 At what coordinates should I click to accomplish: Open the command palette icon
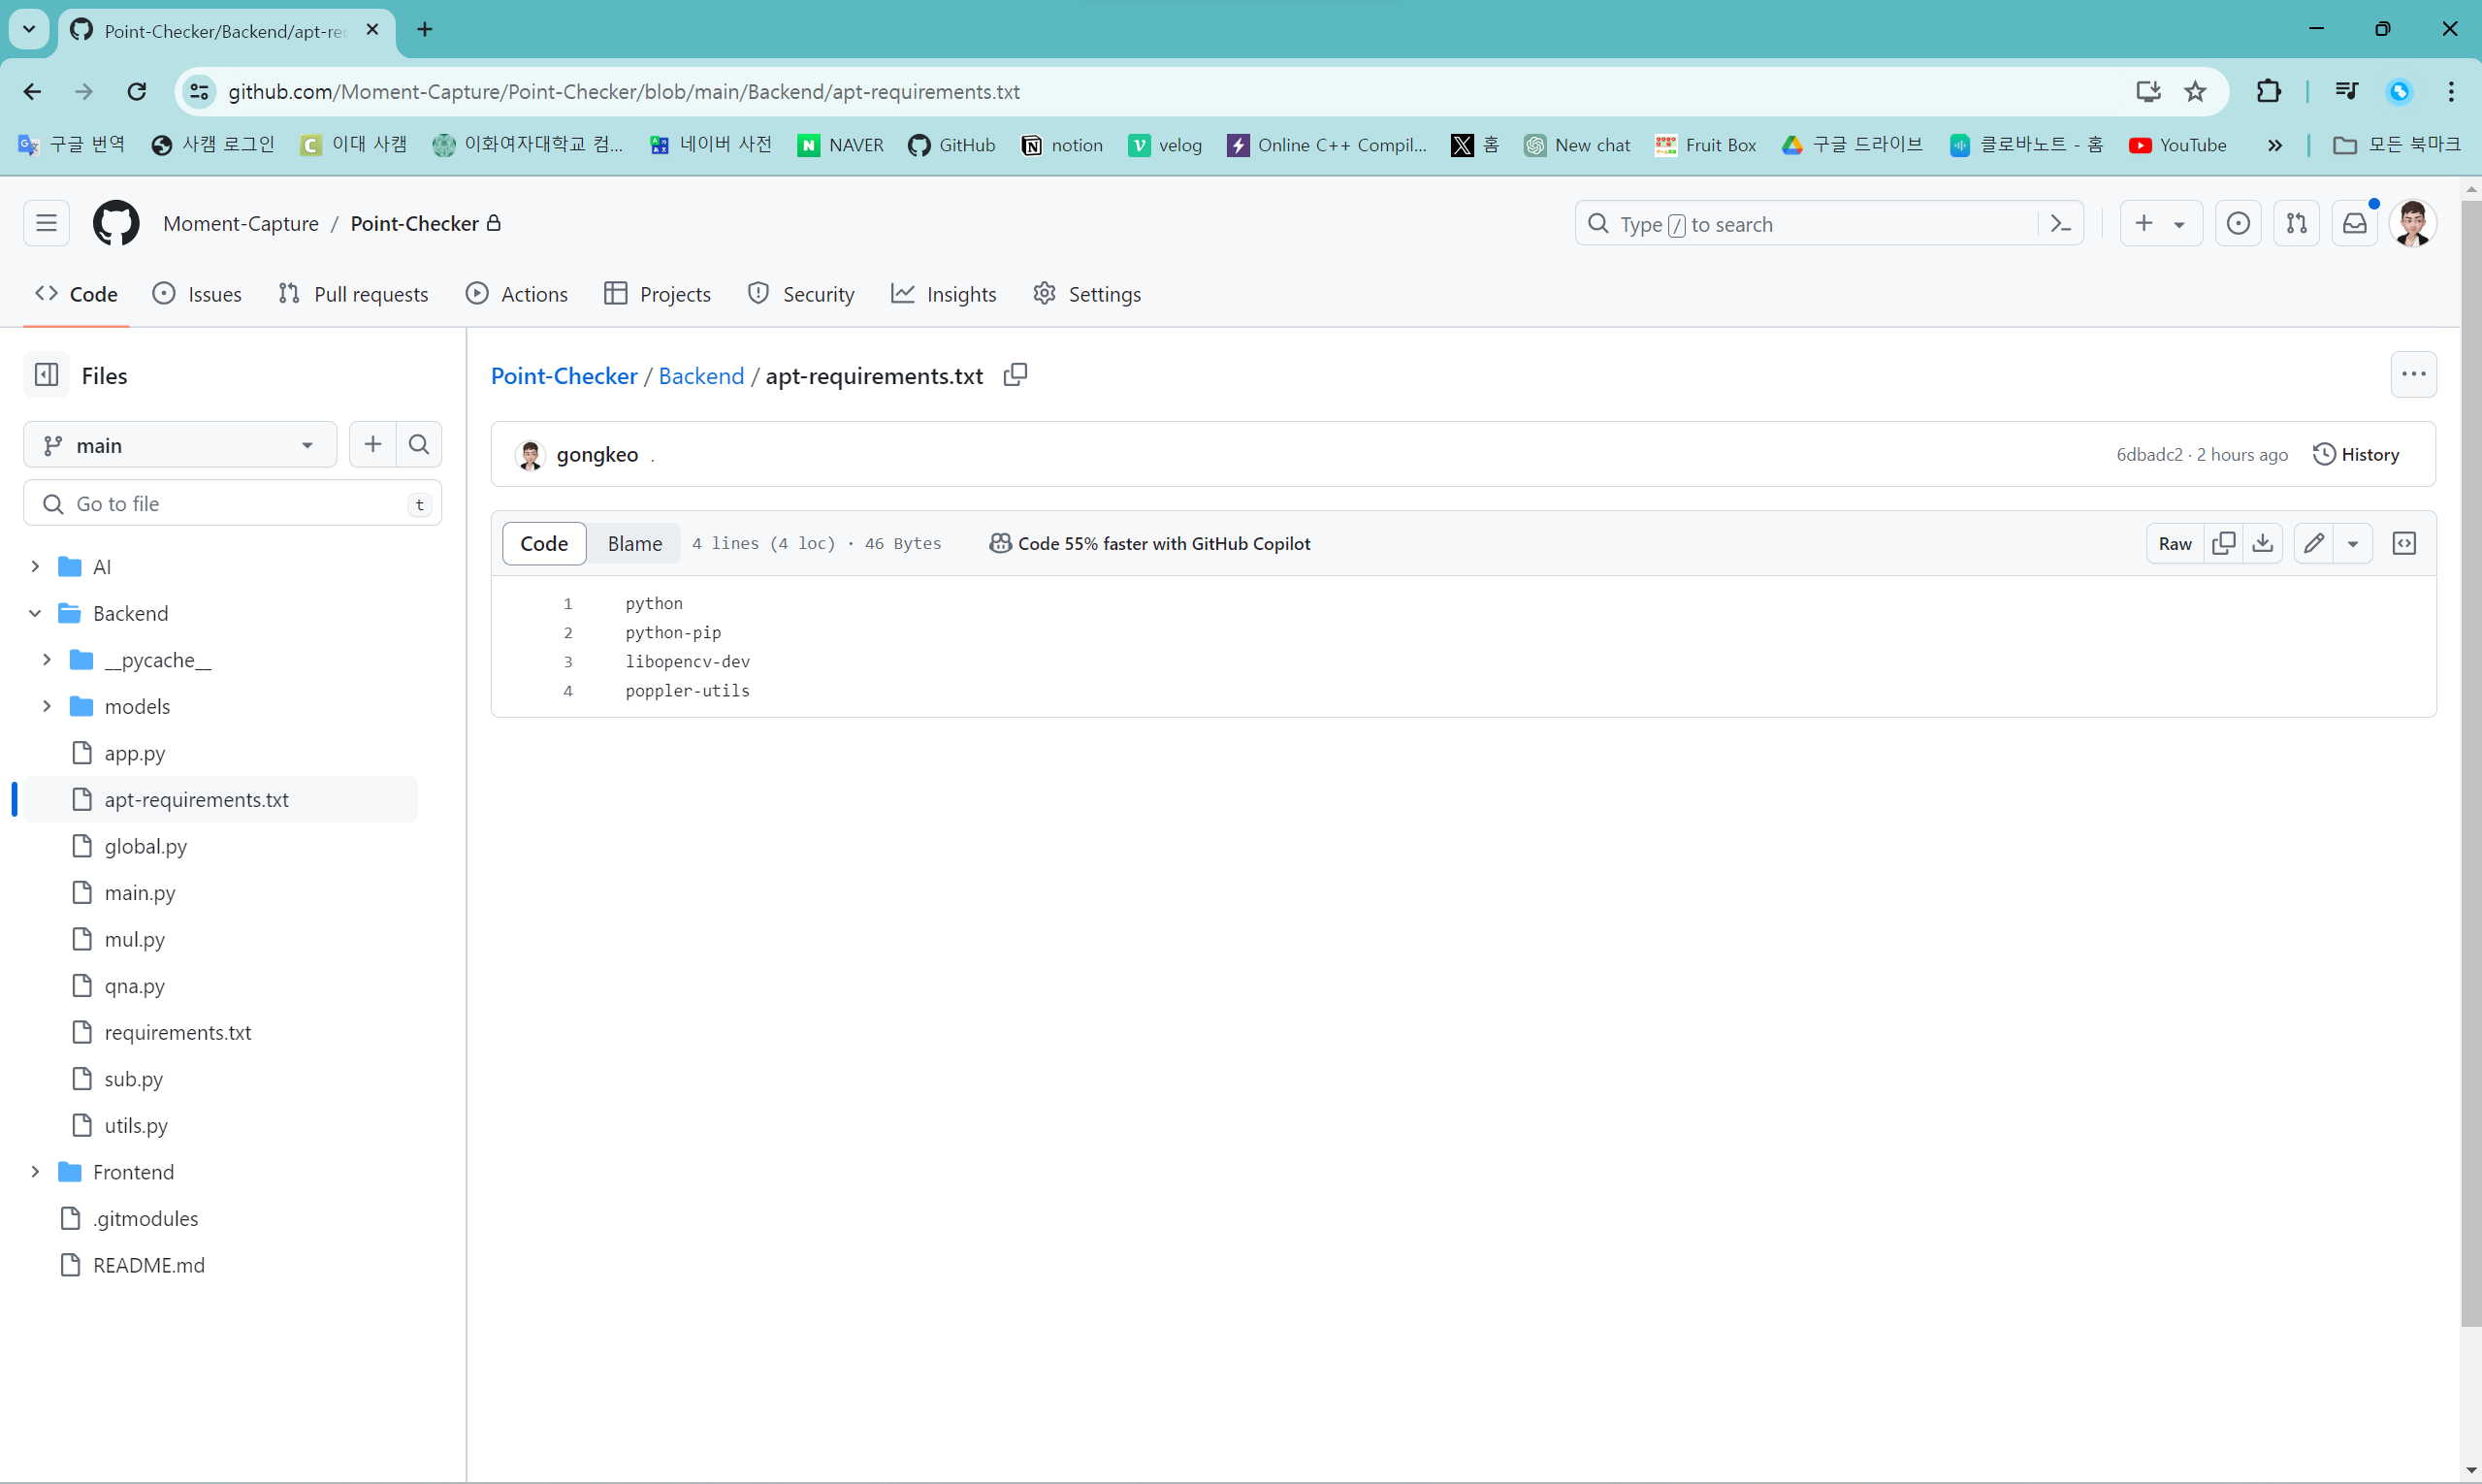(x=2061, y=224)
